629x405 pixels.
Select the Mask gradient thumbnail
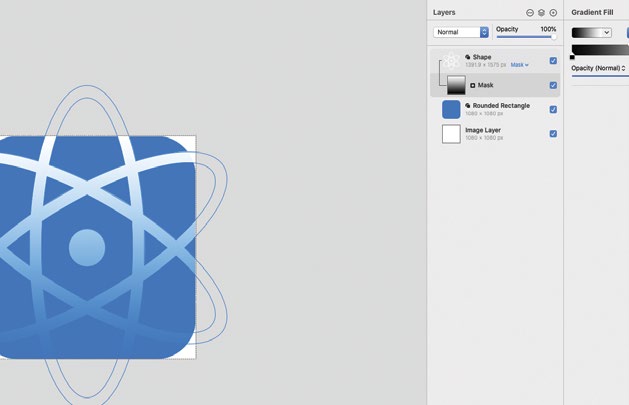[456, 85]
